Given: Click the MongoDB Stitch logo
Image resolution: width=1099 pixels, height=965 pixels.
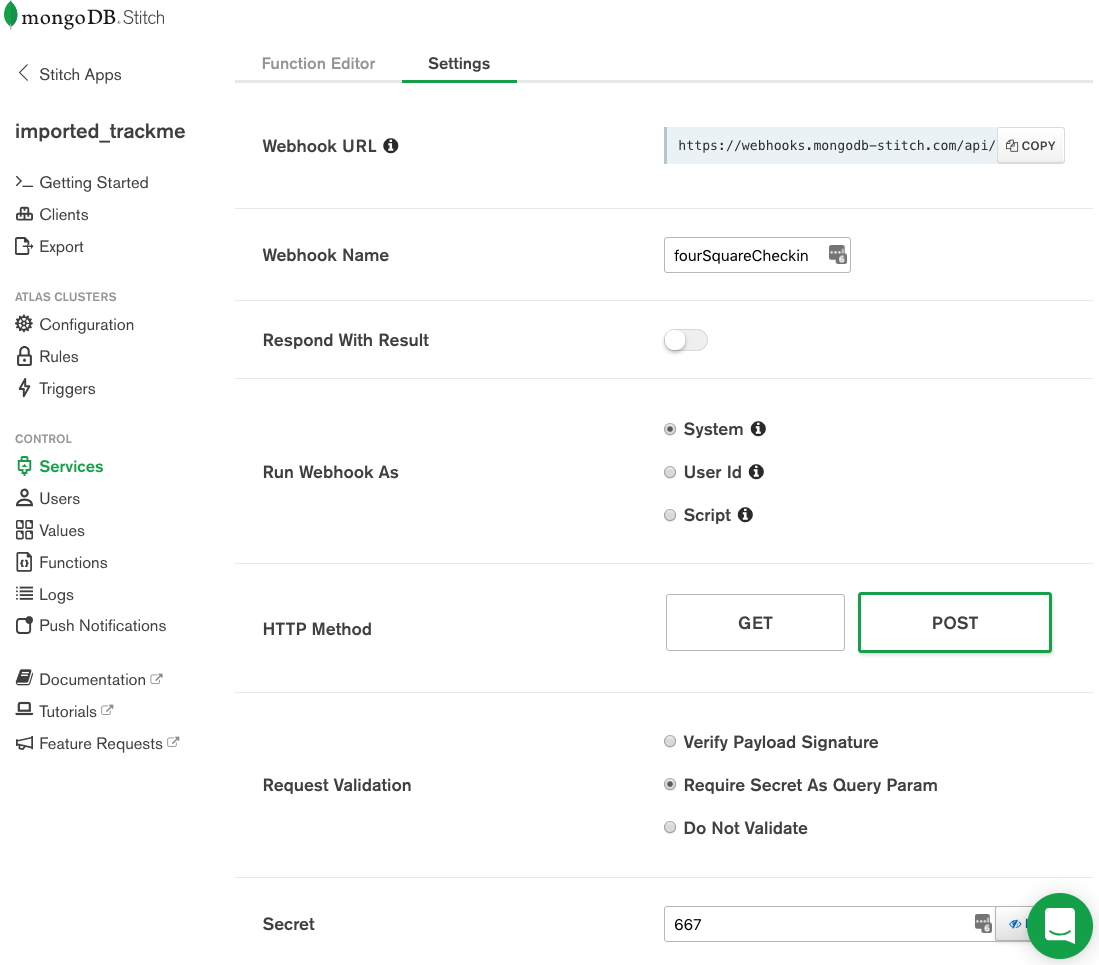Looking at the screenshot, I should tap(85, 17).
